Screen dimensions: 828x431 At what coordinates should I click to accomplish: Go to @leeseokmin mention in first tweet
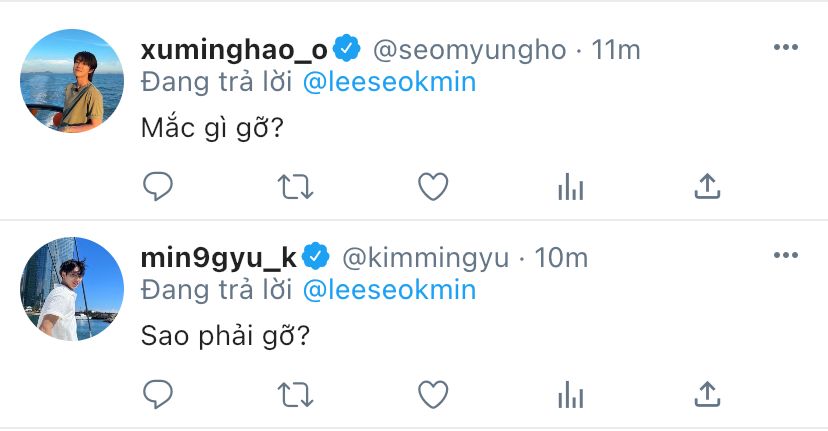point(389,81)
